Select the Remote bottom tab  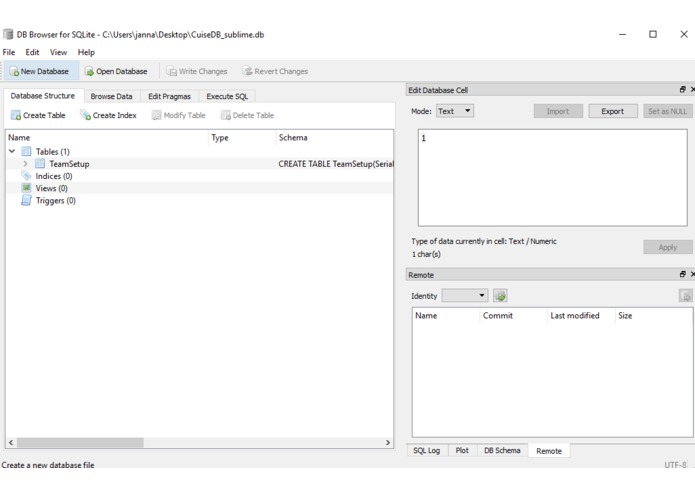(x=549, y=451)
